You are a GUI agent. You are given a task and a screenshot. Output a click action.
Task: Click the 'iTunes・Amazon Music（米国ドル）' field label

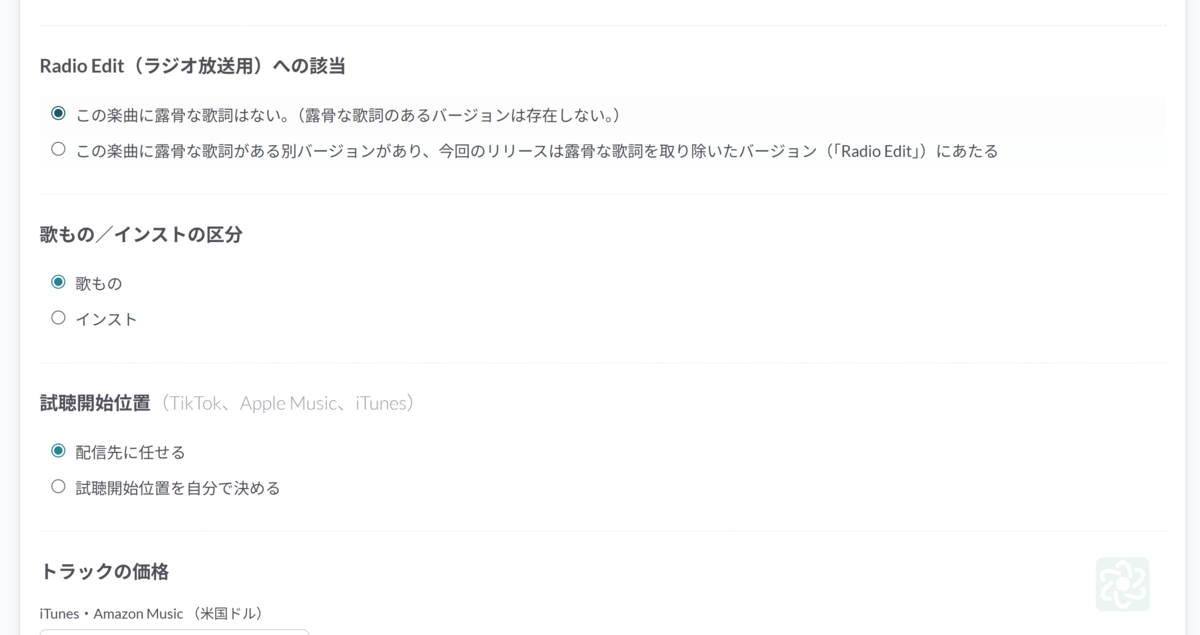pyautogui.click(x=151, y=613)
